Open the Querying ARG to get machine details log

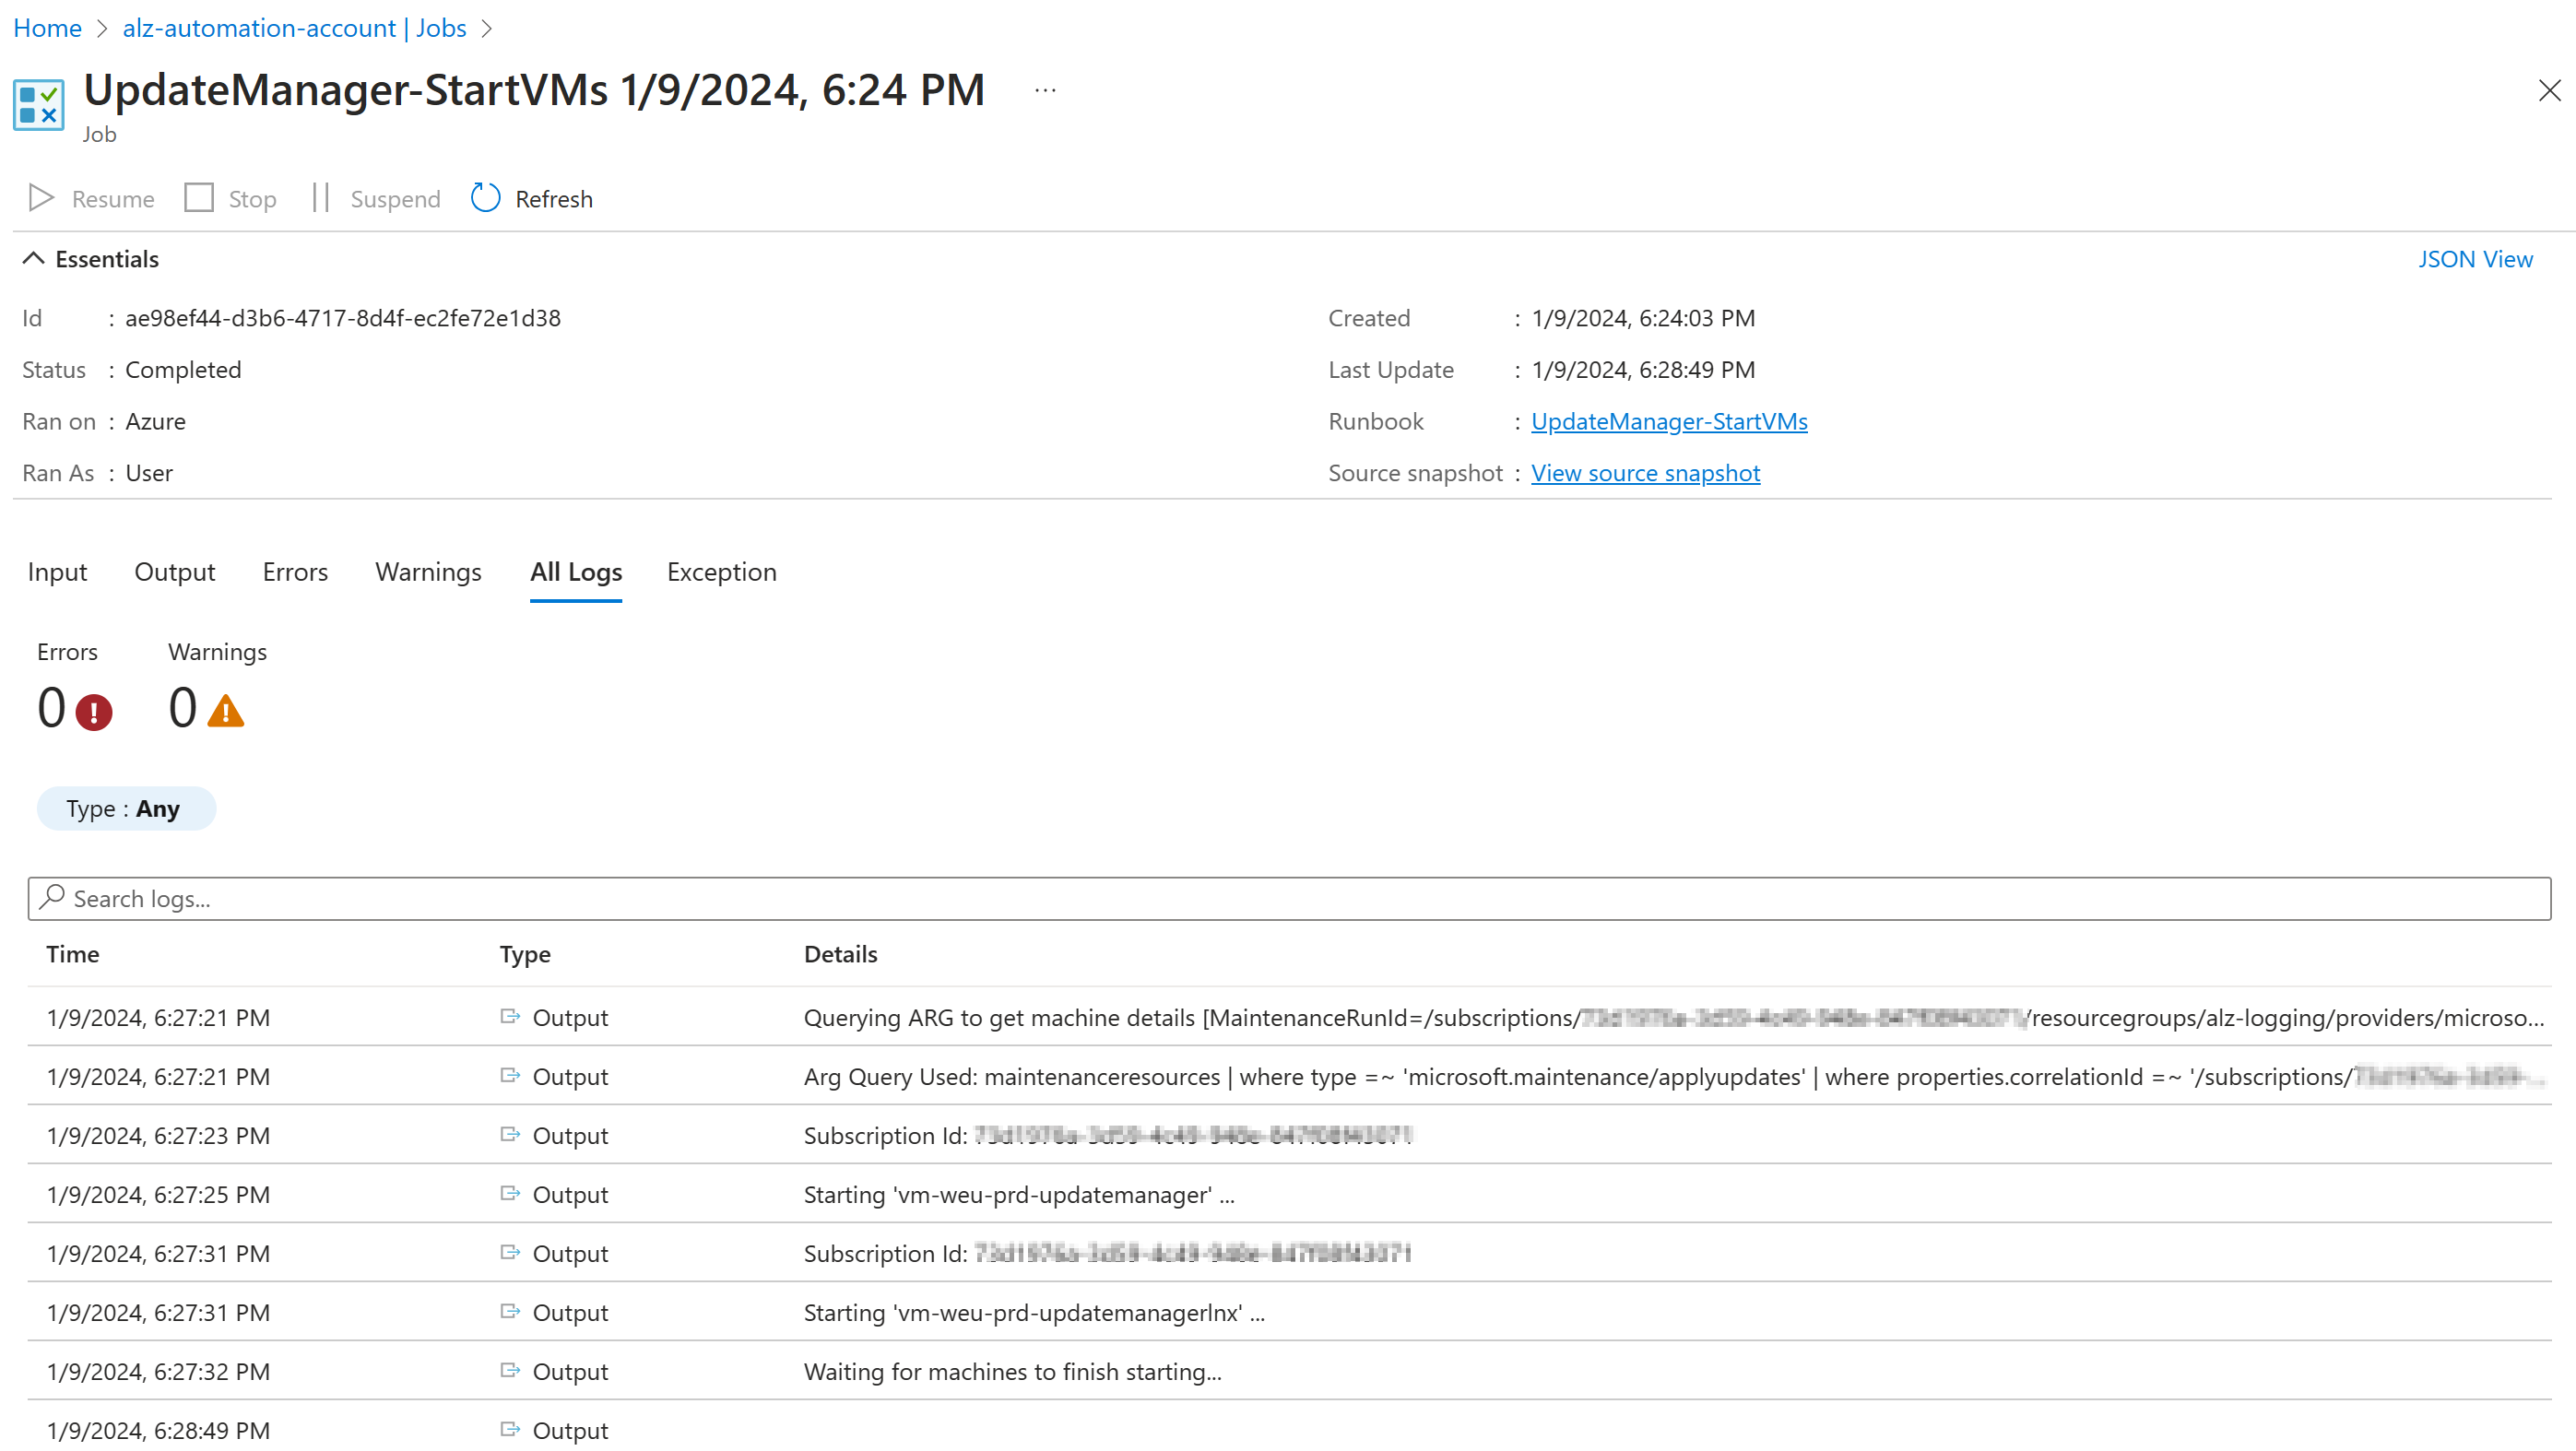tap(1674, 1017)
